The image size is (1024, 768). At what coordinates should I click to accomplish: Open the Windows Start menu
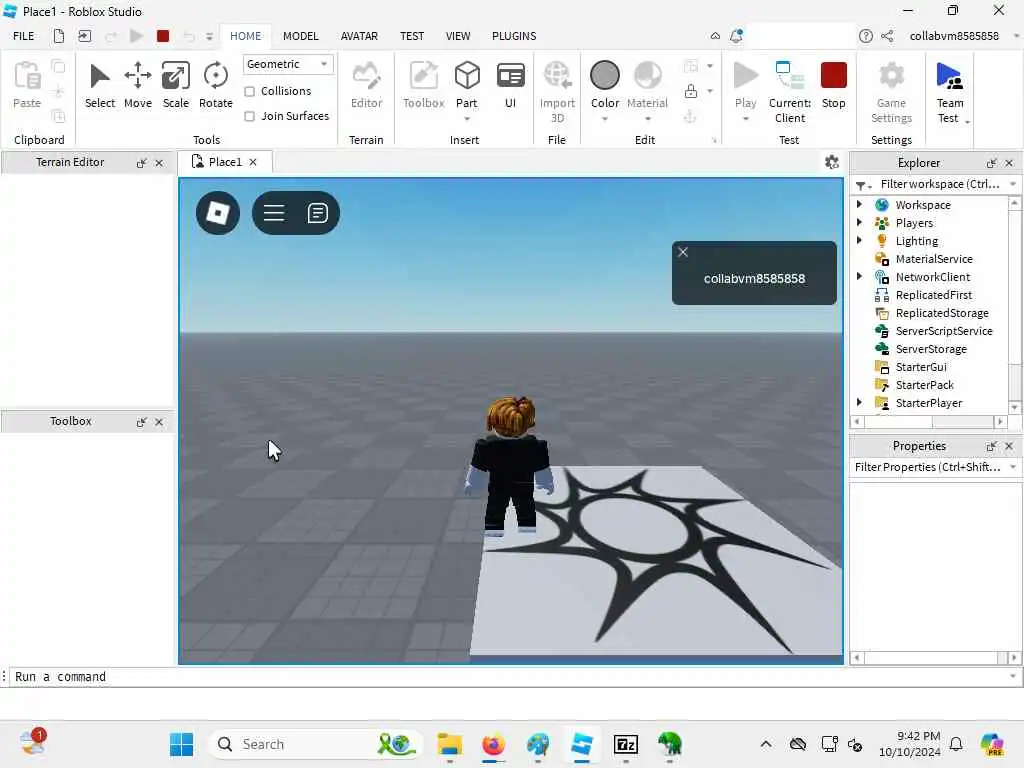181,744
